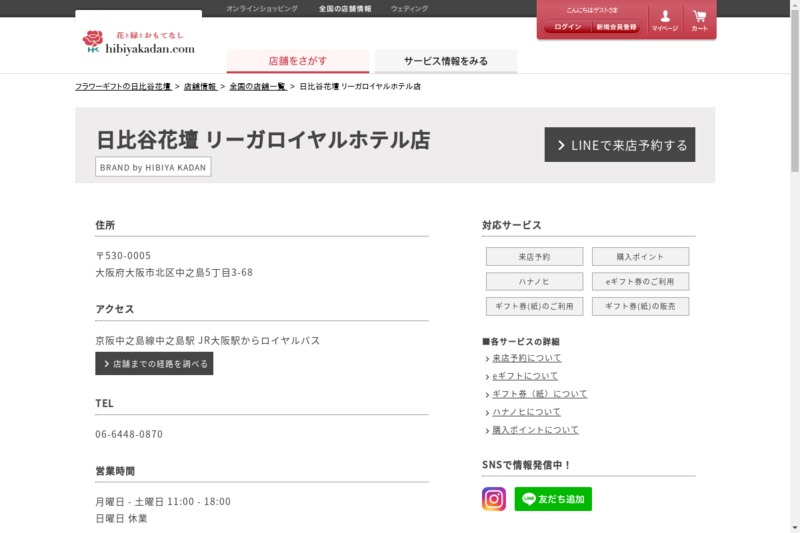Open the ハナノヒについて link

[x=527, y=412]
